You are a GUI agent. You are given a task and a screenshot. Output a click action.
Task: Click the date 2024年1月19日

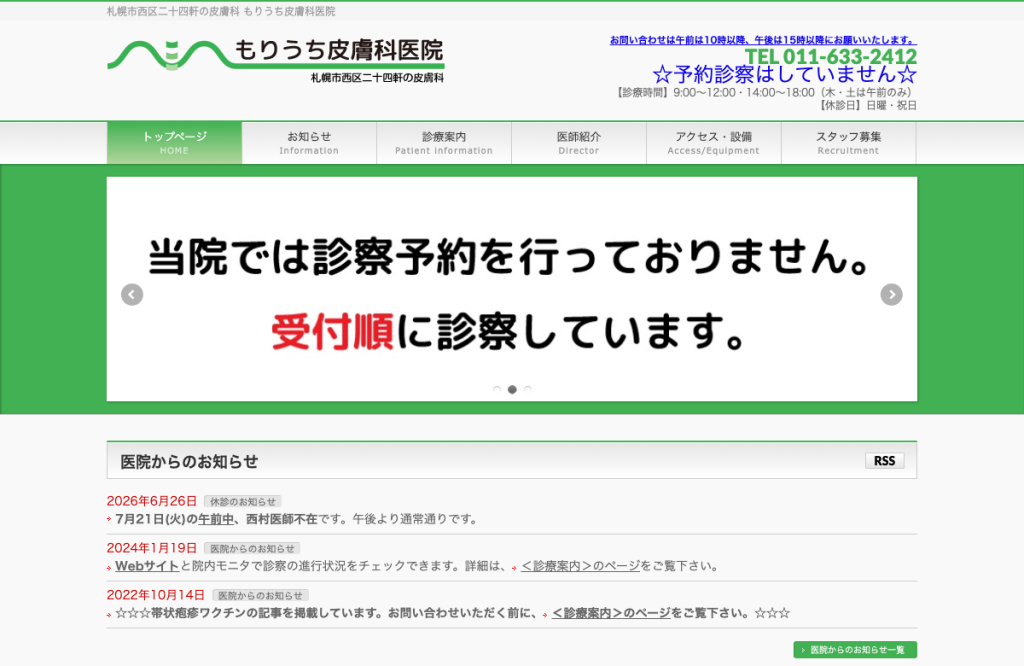point(152,548)
